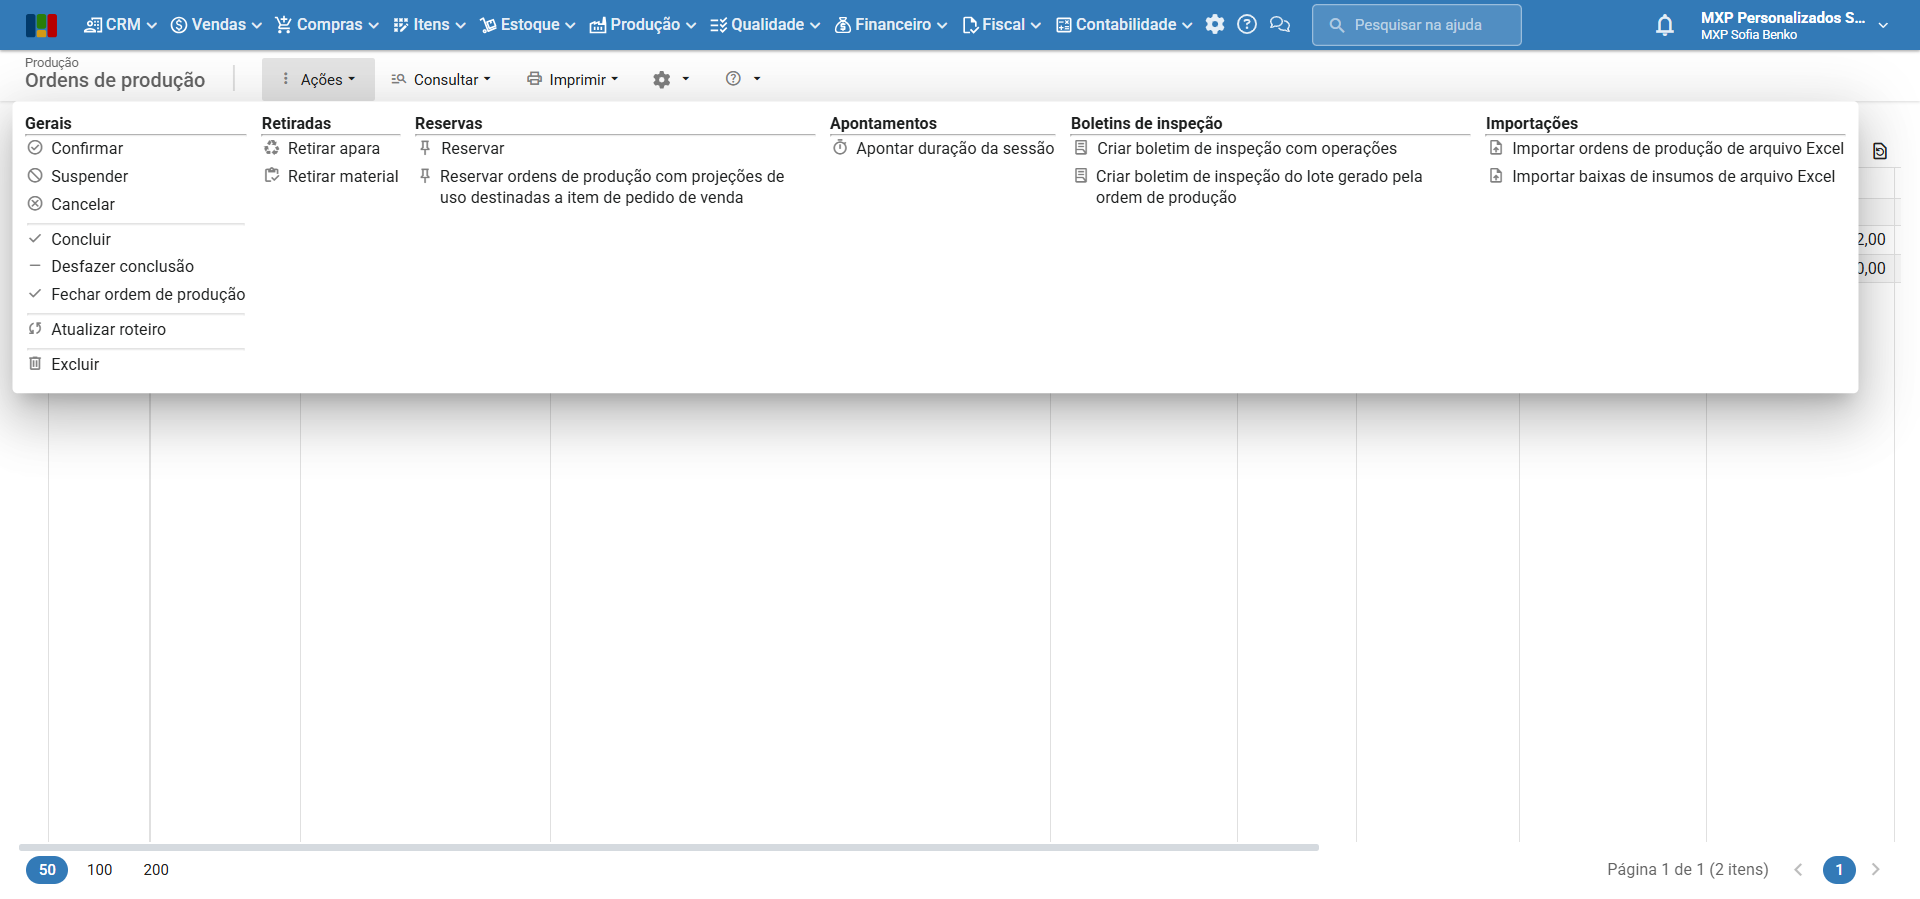Click the Confirmar check-circle icon

click(35, 148)
